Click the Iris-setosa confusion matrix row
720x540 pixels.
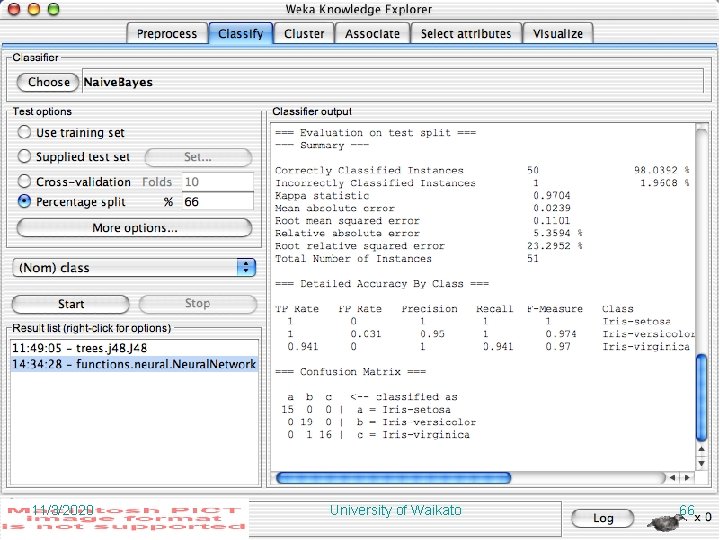[x=366, y=410]
